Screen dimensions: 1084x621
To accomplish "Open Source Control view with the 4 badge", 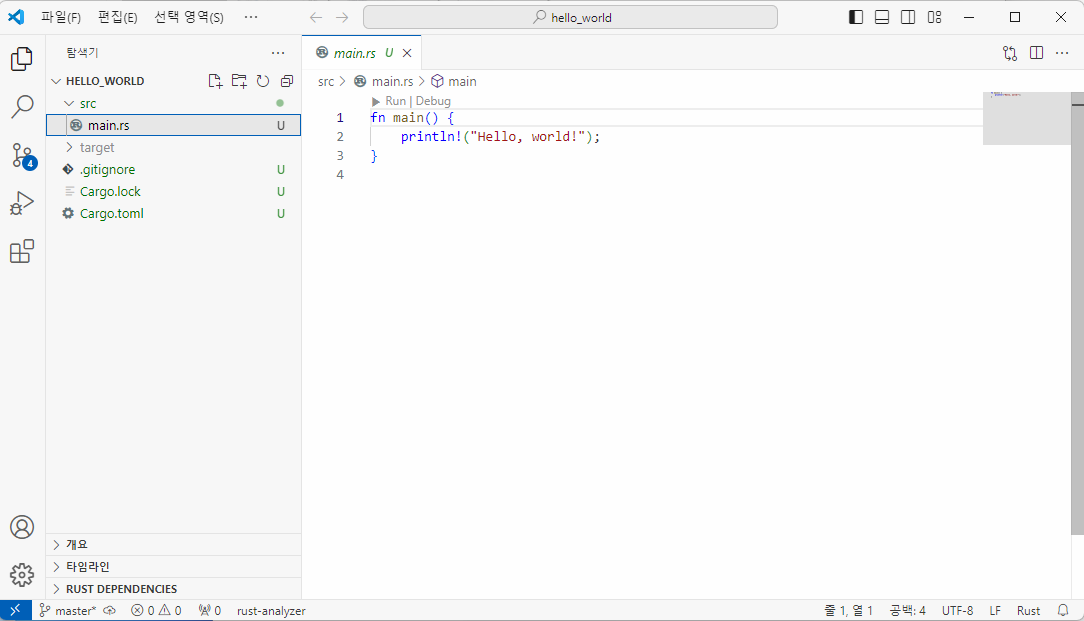I will (22, 156).
